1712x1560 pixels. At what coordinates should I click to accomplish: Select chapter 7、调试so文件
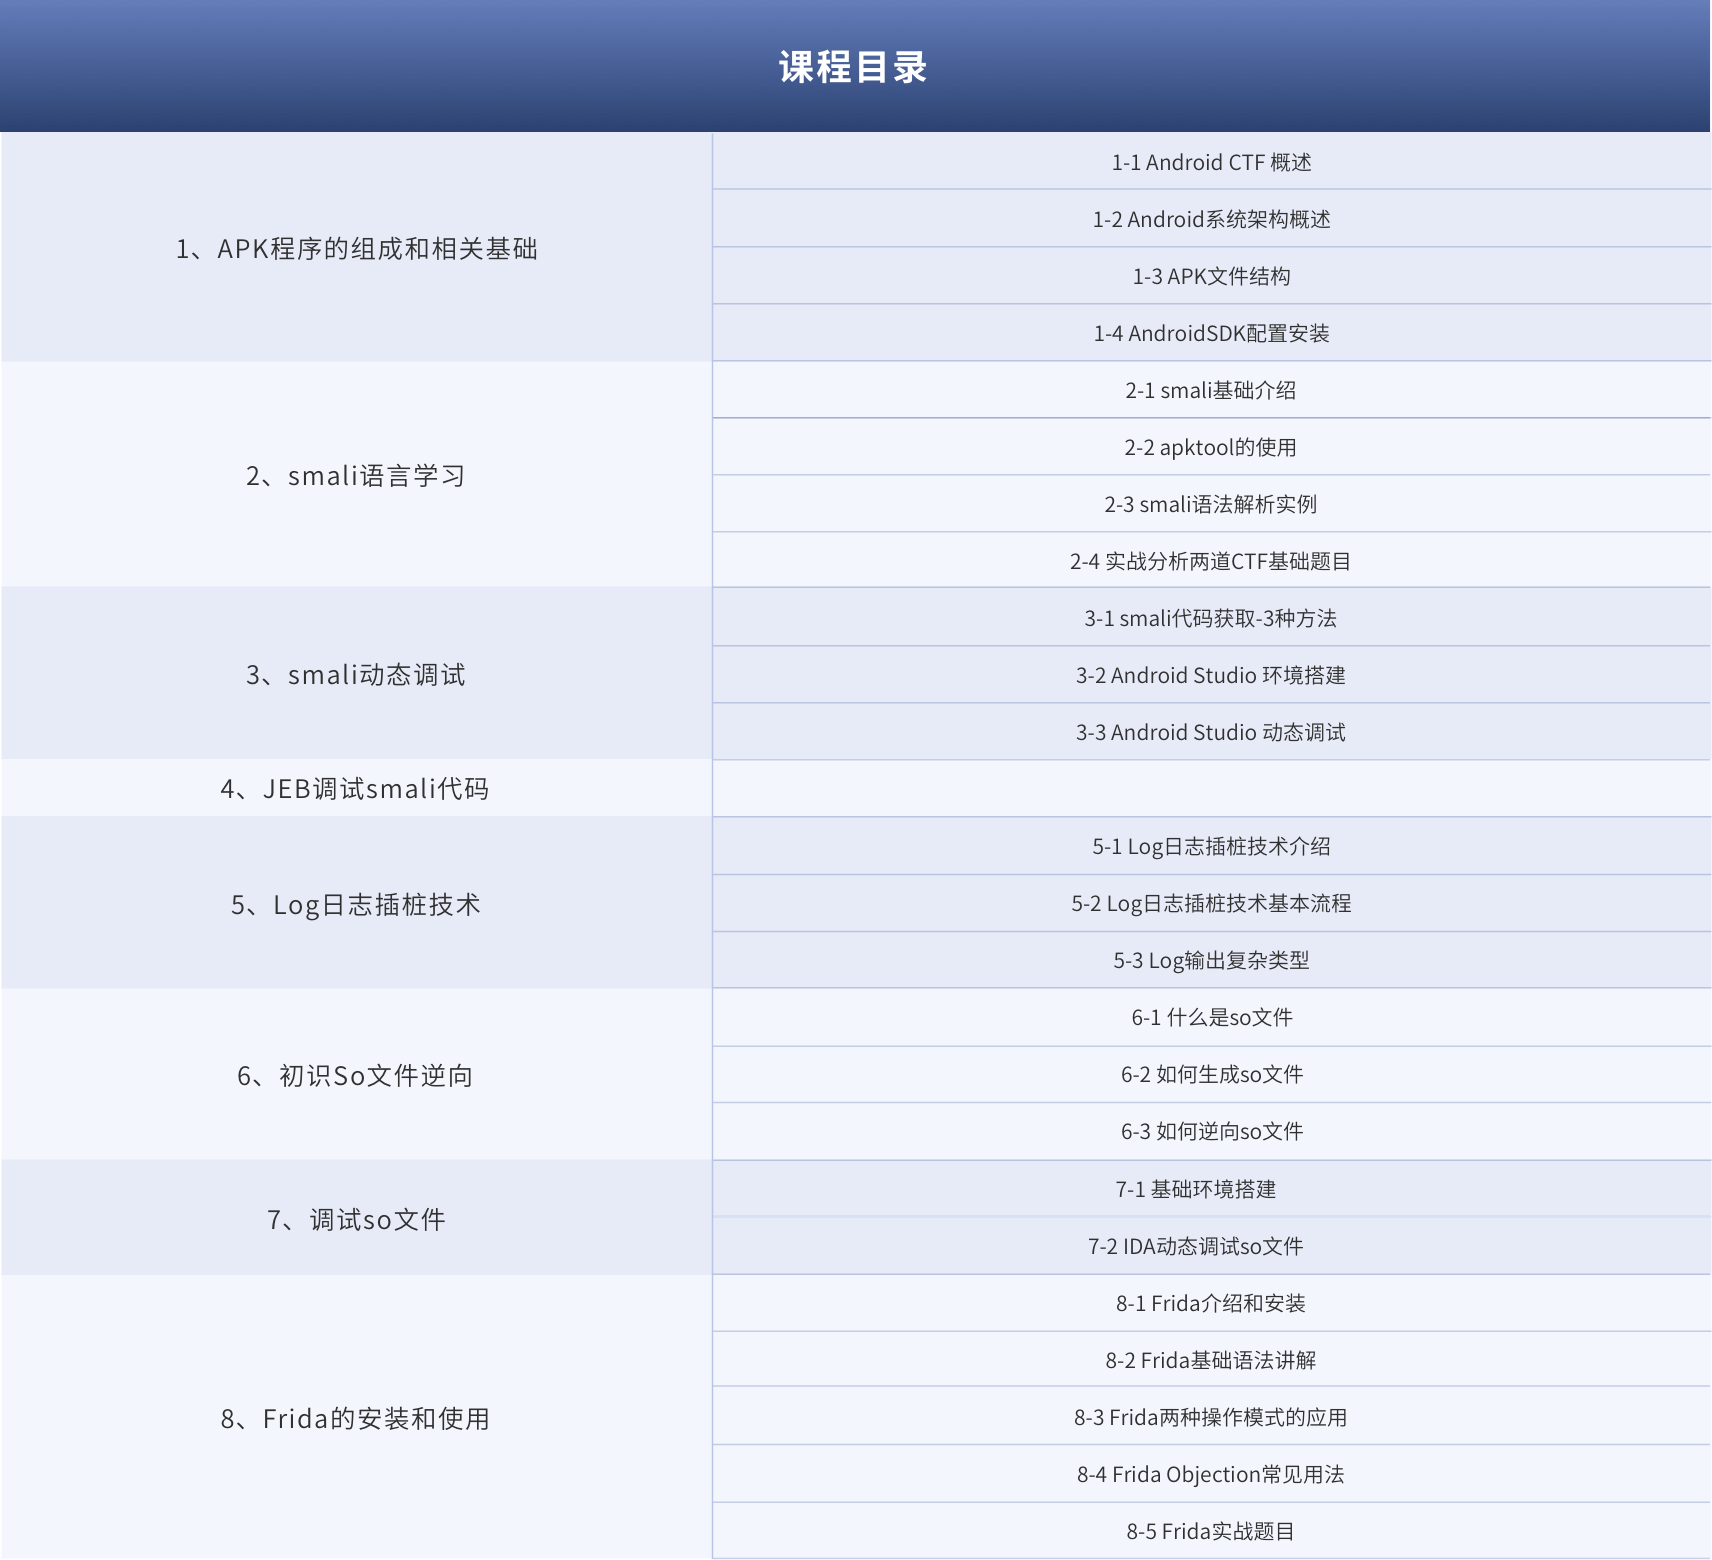356,1220
